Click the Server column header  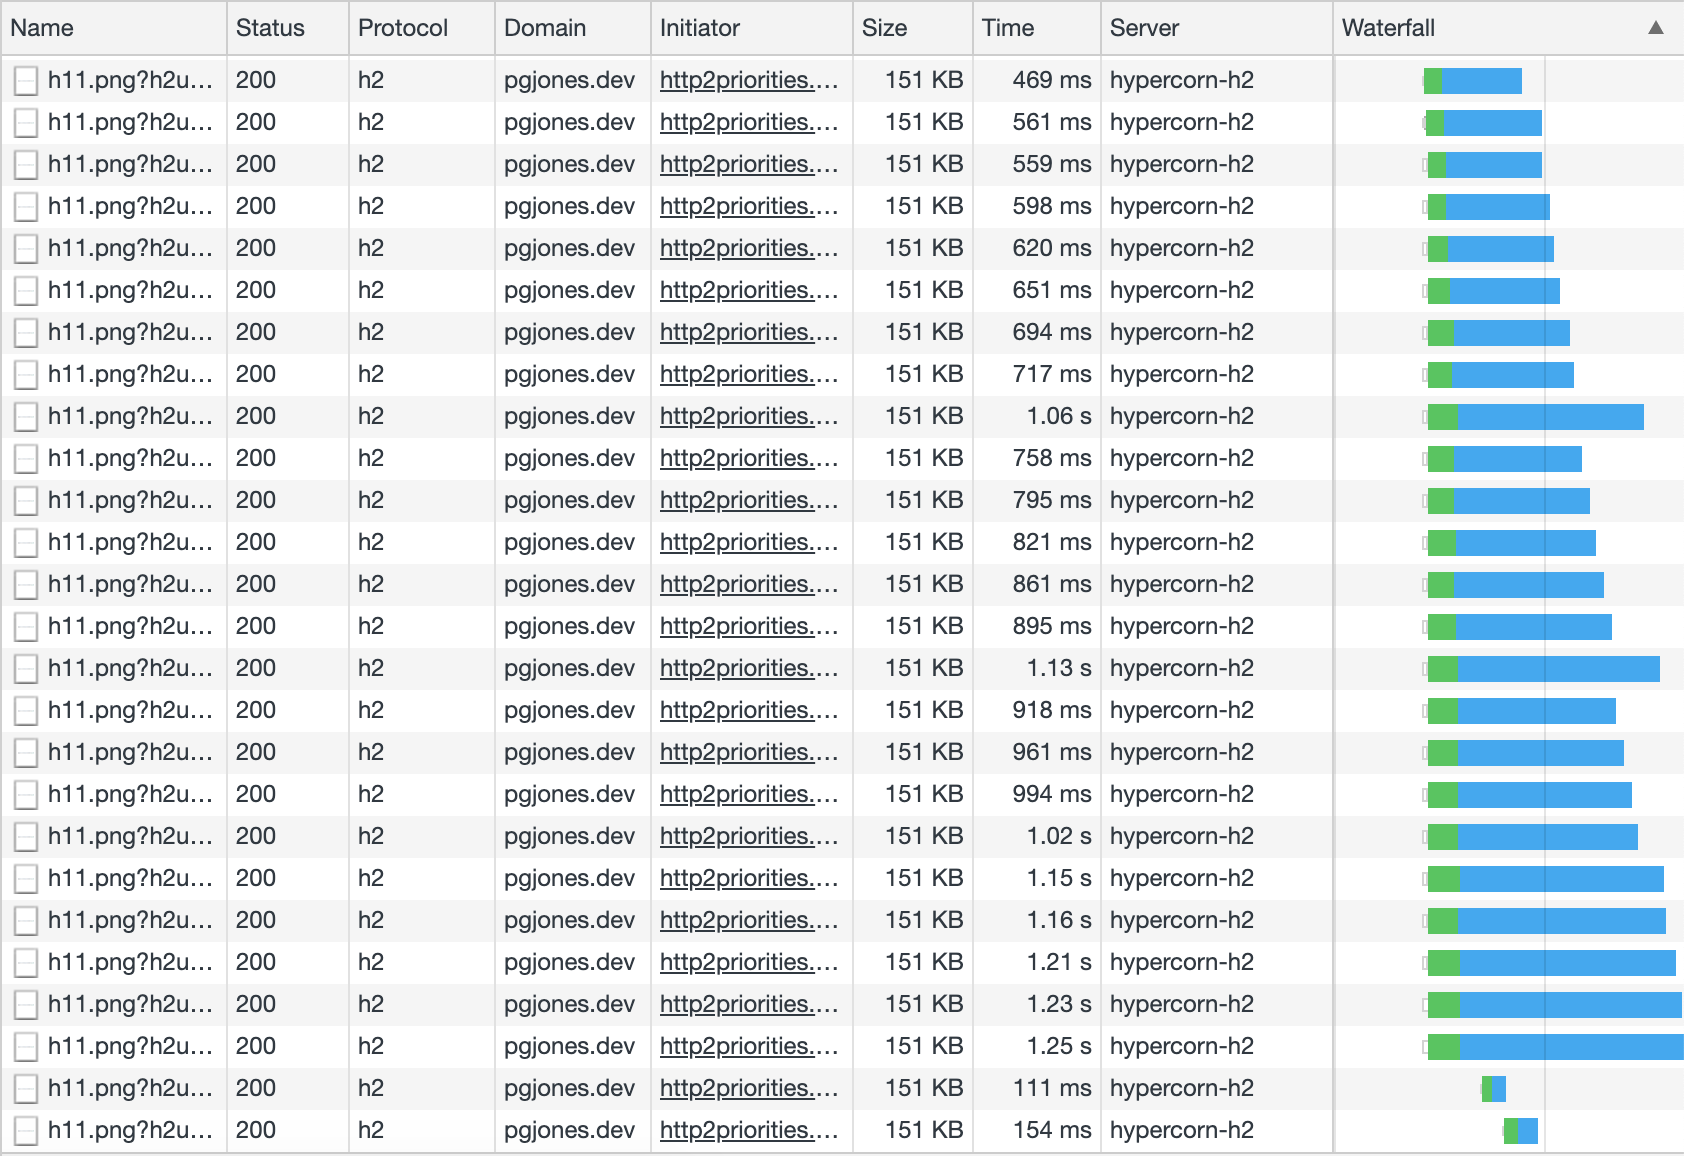coord(1144,28)
